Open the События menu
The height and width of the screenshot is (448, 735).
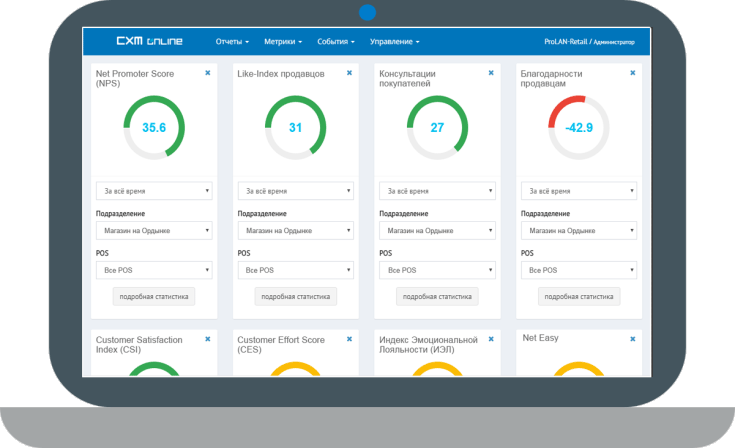pyautogui.click(x=336, y=42)
